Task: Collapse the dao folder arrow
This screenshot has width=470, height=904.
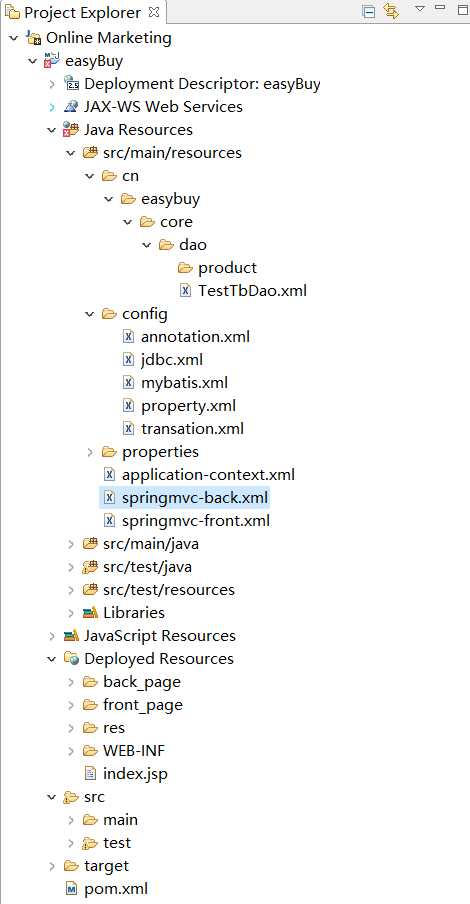Action: coord(147,245)
